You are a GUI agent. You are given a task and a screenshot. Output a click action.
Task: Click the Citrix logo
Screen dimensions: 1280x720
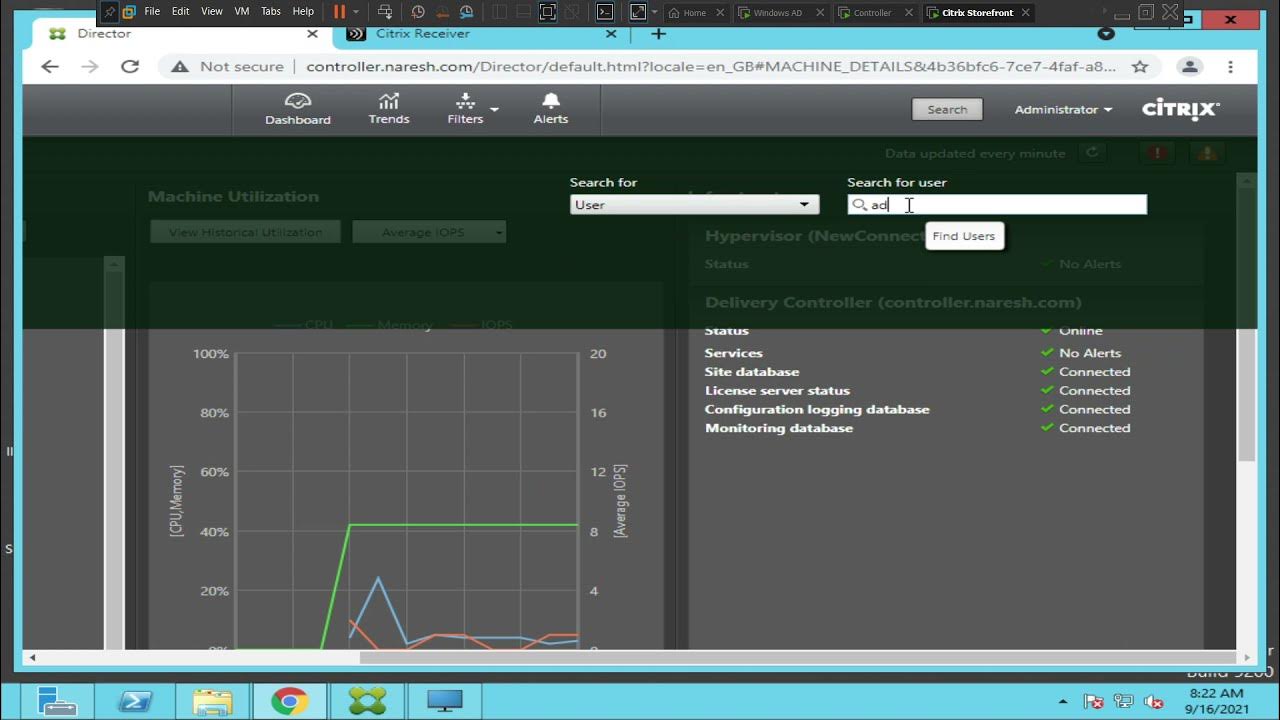pyautogui.click(x=1181, y=109)
